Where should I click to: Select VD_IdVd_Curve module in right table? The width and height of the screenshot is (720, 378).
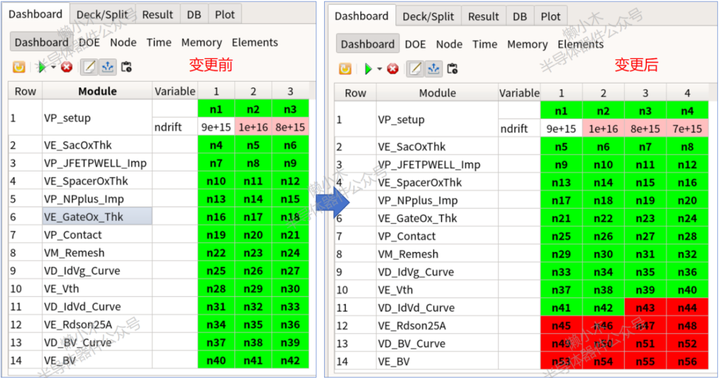437,308
